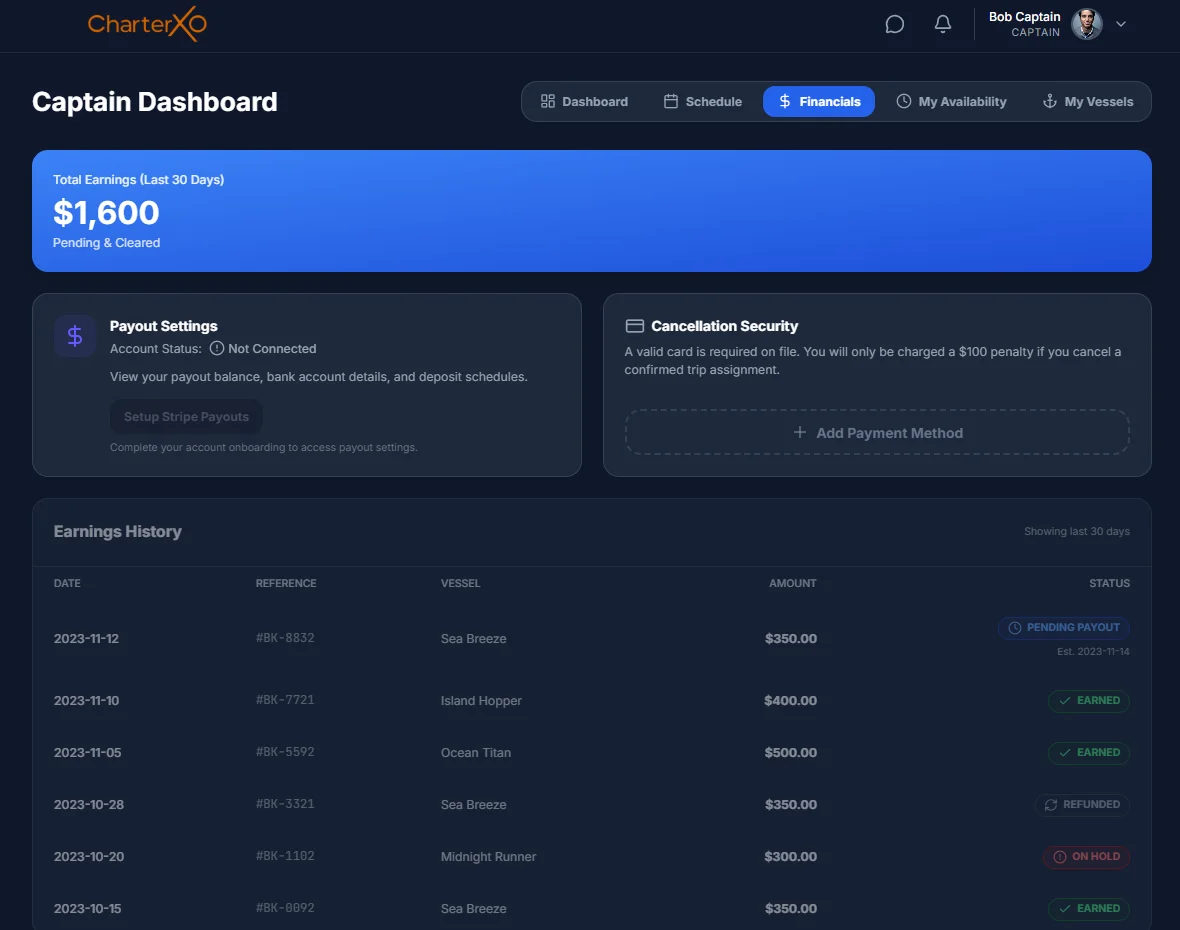Click the Pending Payout status badge
Viewport: 1180px width, 930px height.
click(x=1063, y=628)
